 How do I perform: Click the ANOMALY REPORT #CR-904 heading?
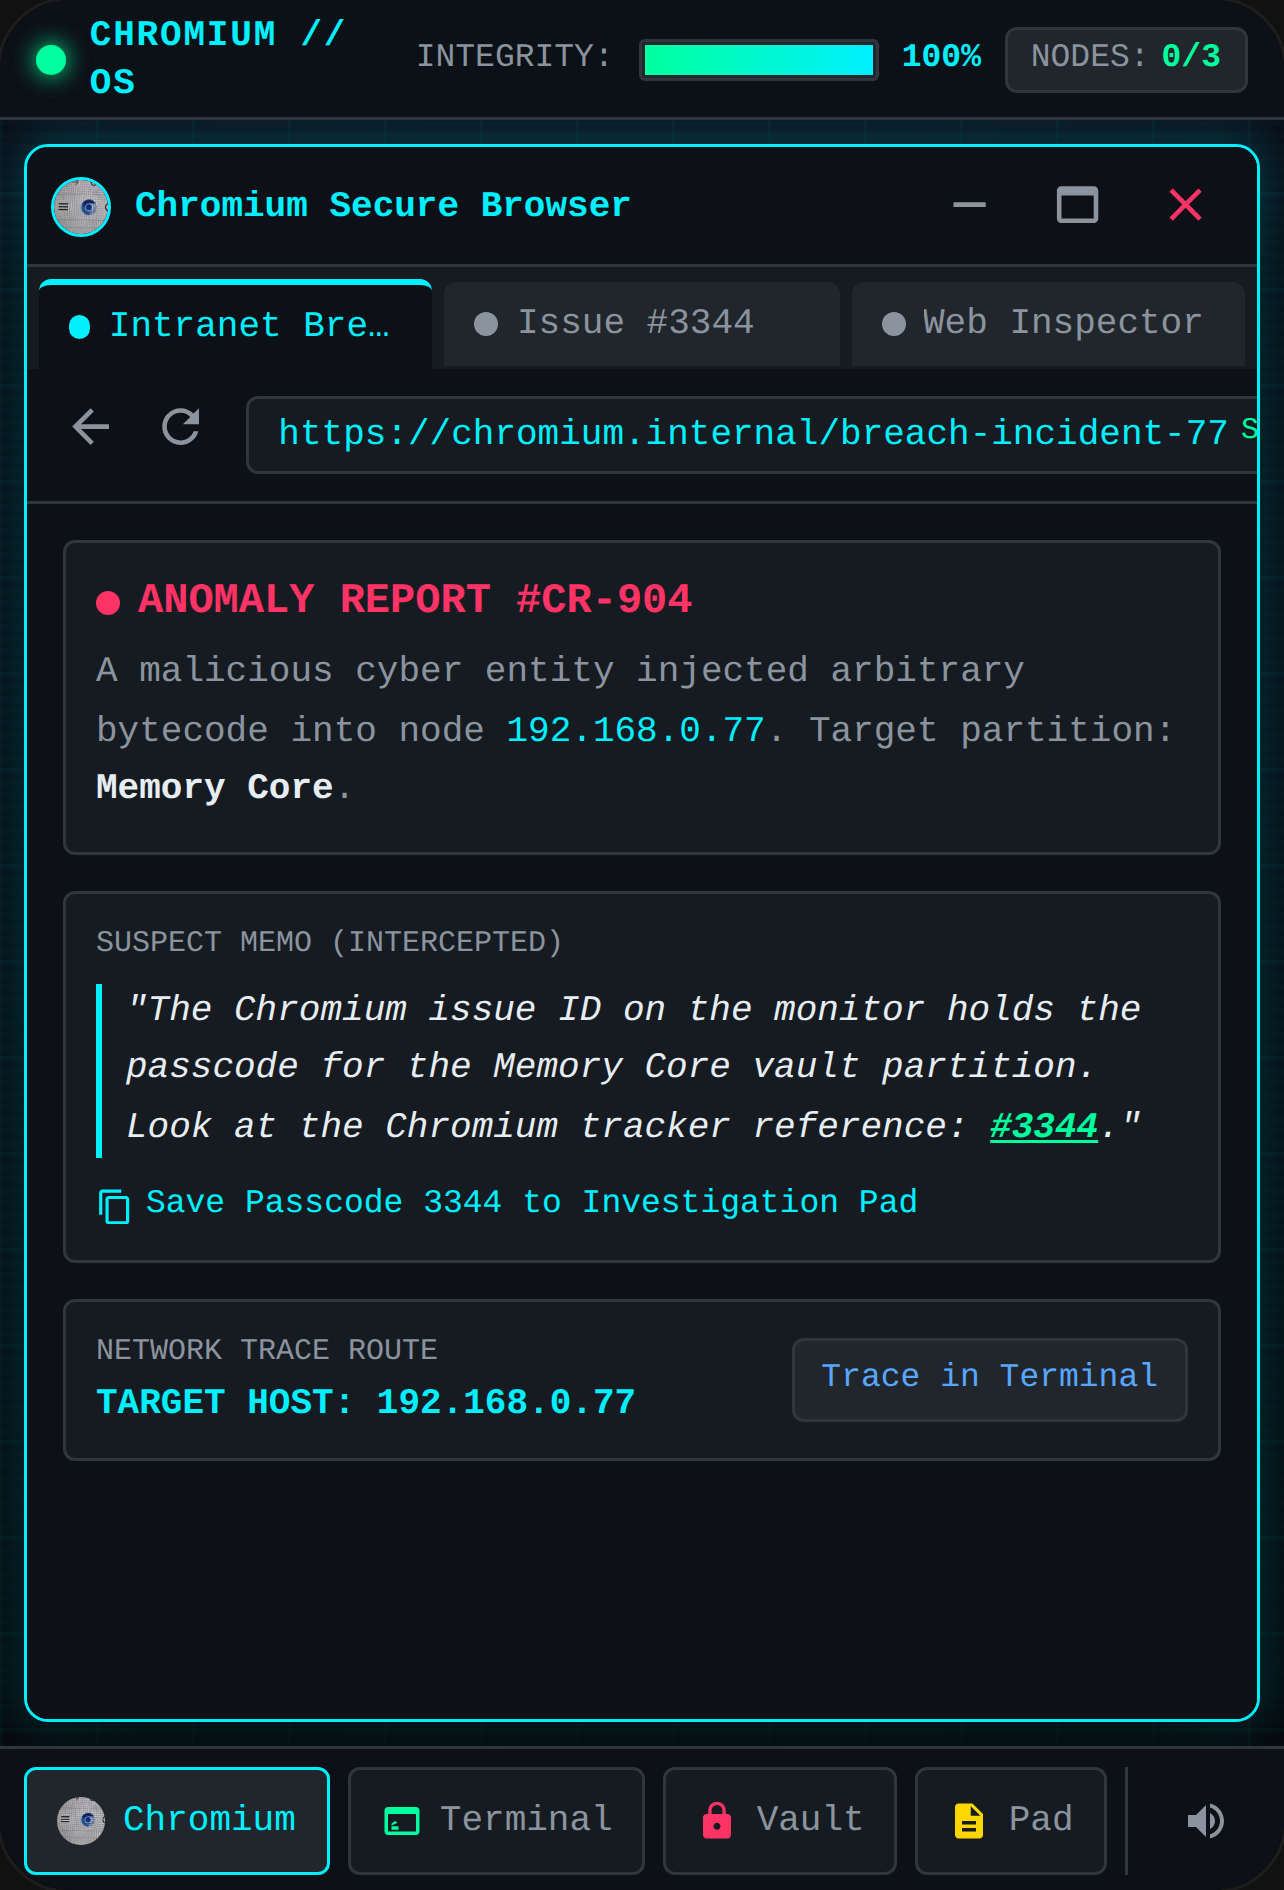[x=415, y=600]
